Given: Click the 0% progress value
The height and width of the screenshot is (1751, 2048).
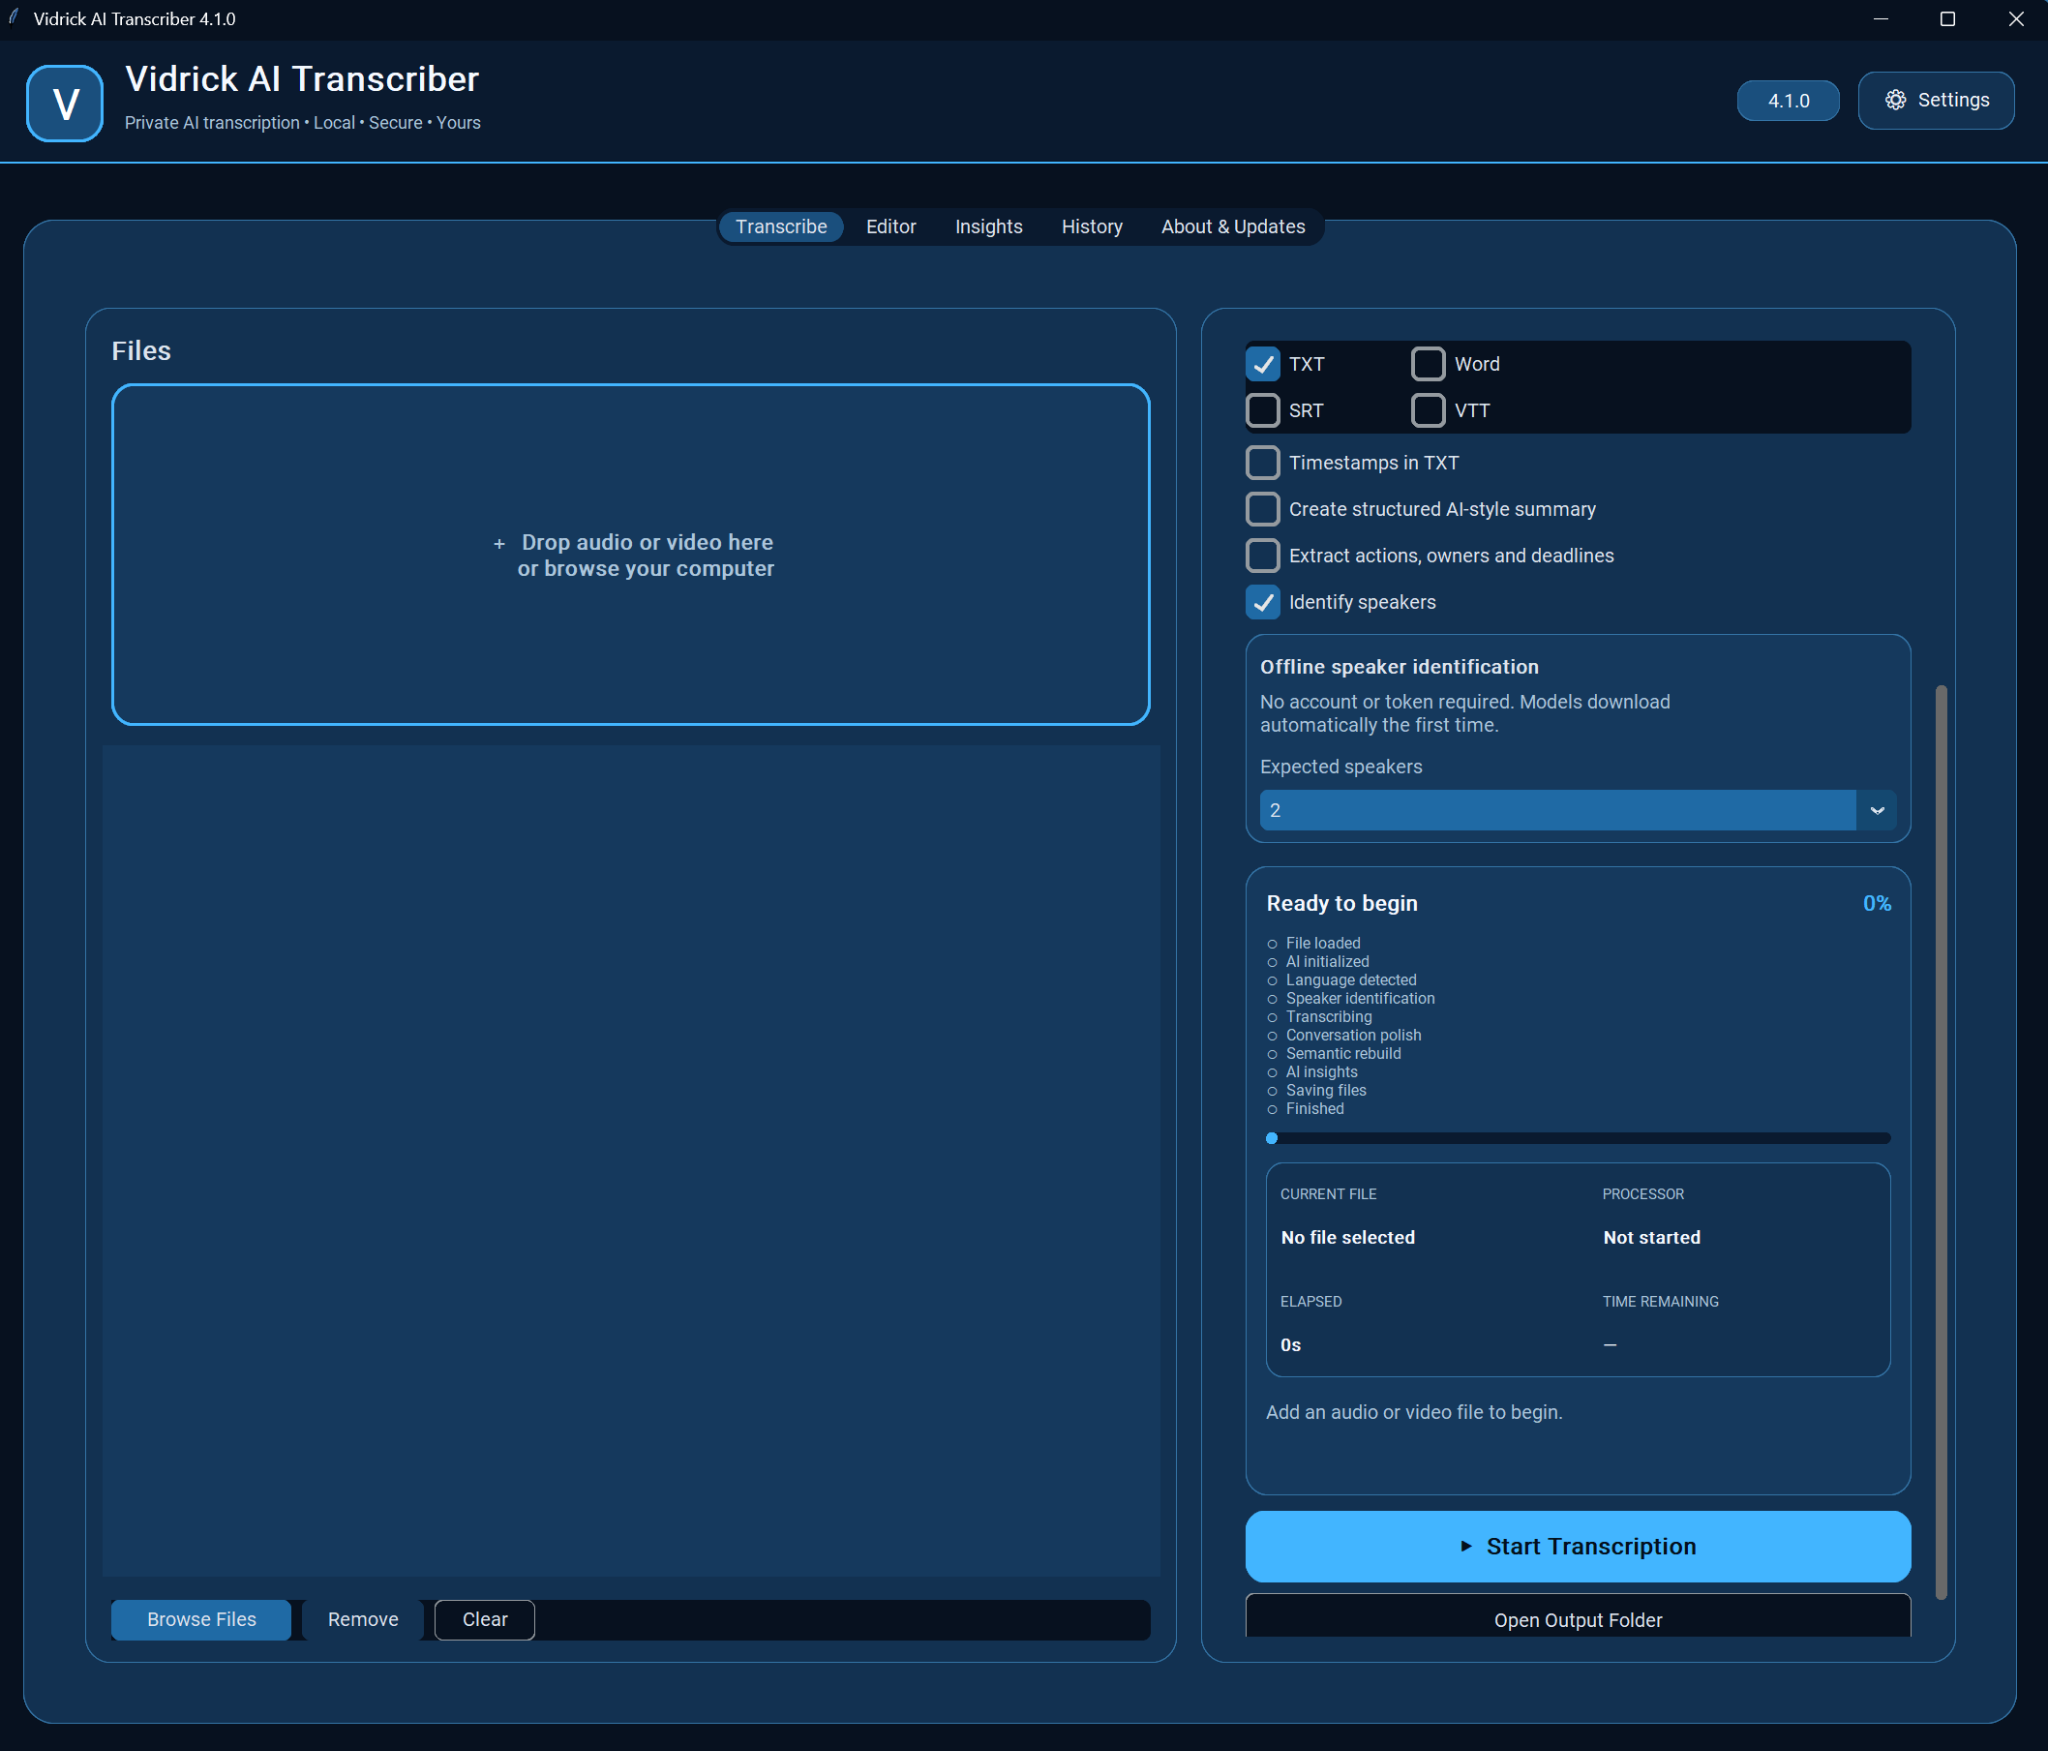Looking at the screenshot, I should pos(1876,903).
